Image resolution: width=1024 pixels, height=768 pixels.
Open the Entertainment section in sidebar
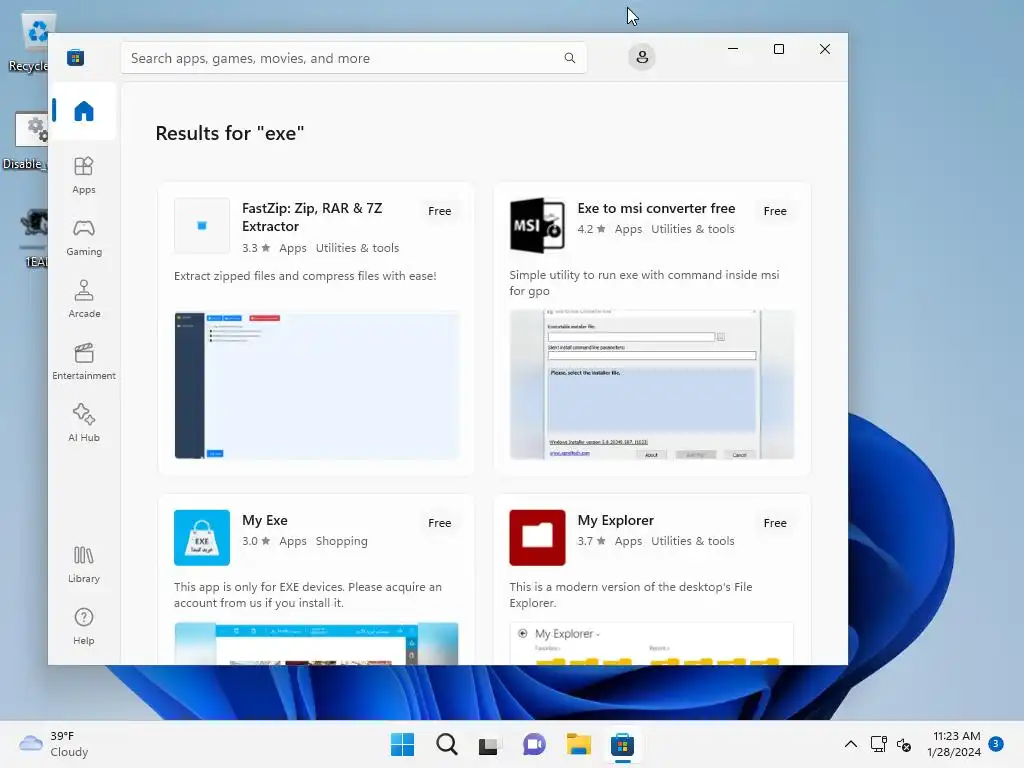point(84,361)
